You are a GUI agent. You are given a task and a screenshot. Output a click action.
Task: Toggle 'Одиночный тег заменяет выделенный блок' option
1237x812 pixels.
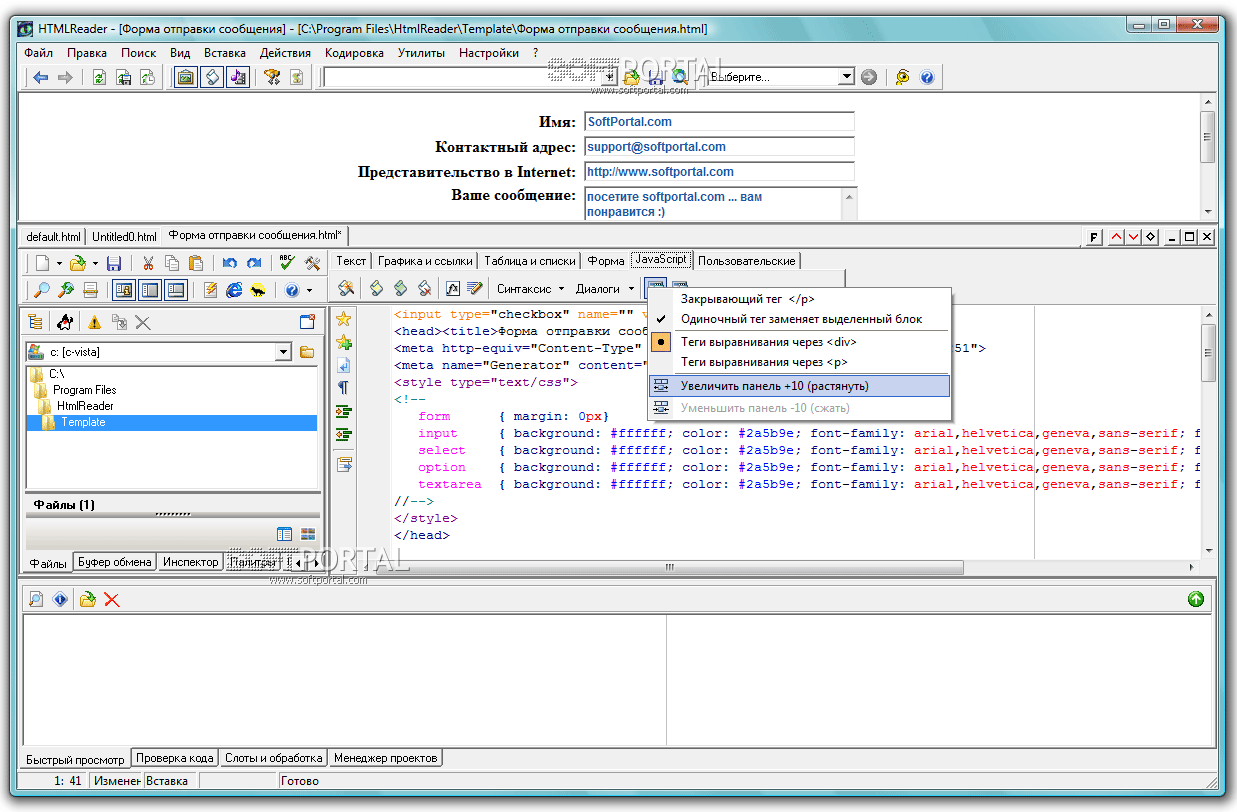801,319
